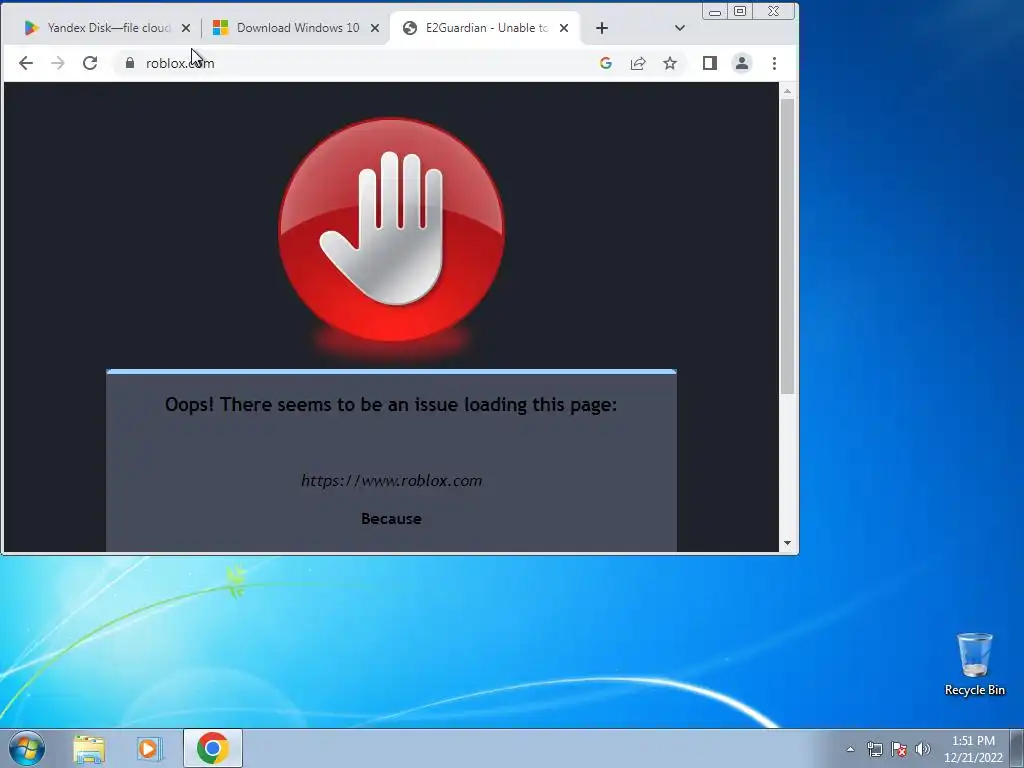
Task: Click the network tray icon
Action: click(874, 749)
